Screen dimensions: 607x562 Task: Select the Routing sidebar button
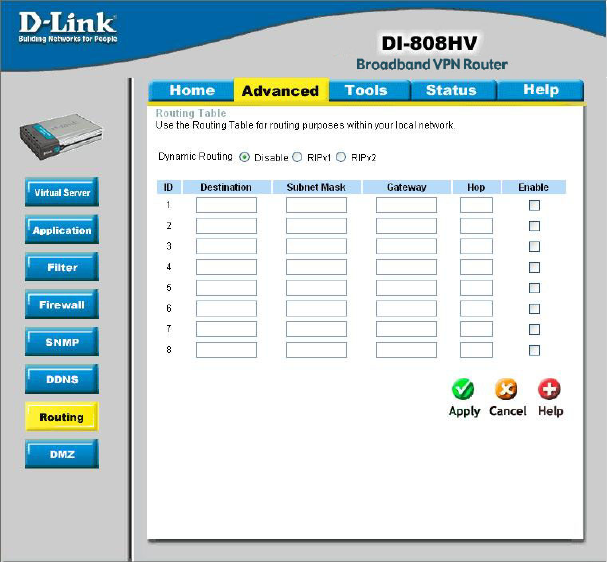click(x=62, y=416)
